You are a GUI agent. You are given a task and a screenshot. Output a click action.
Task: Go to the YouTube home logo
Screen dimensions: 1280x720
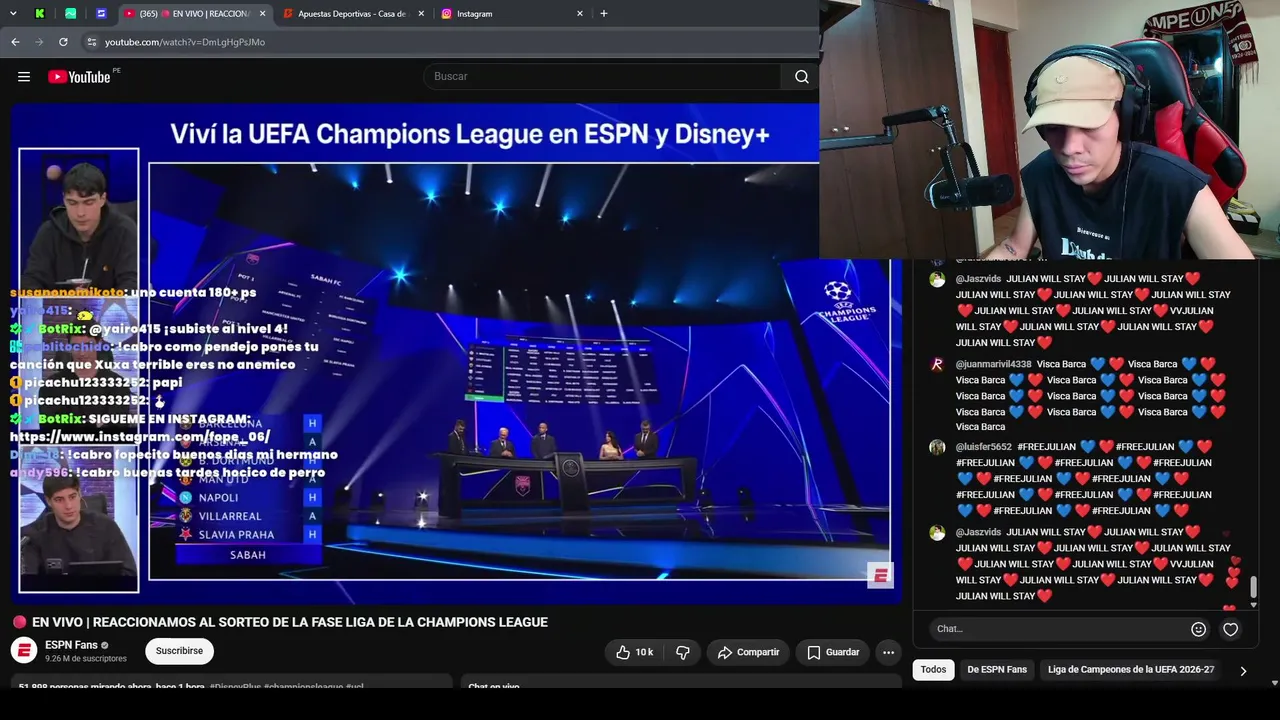point(79,77)
